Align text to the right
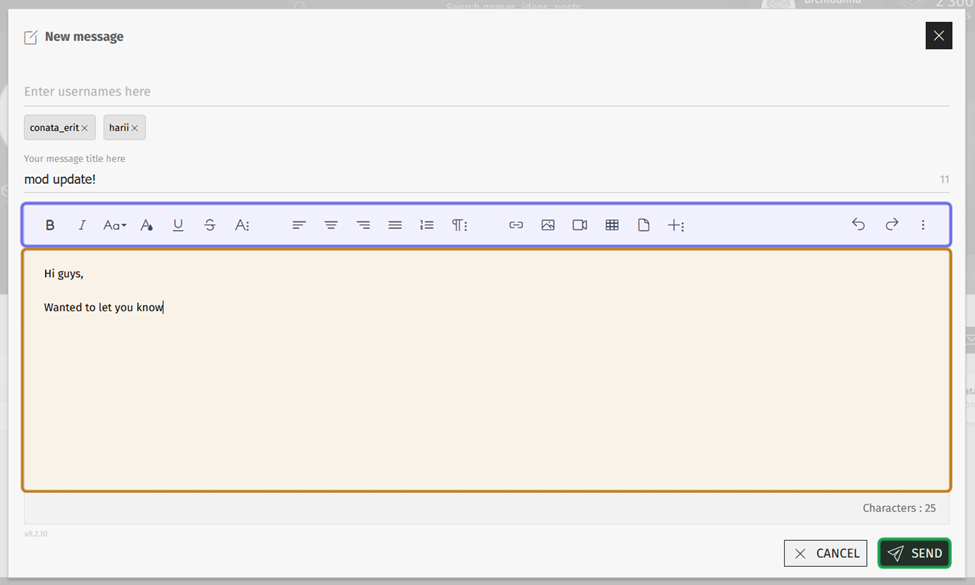This screenshot has height=585, width=975. [363, 225]
